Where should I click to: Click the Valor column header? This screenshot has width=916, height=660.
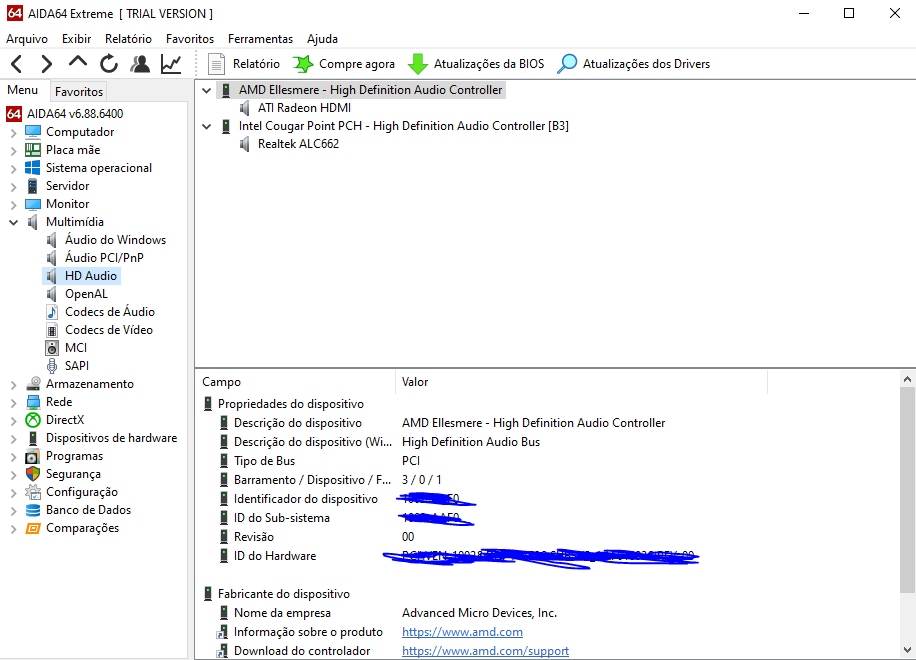tap(581, 382)
